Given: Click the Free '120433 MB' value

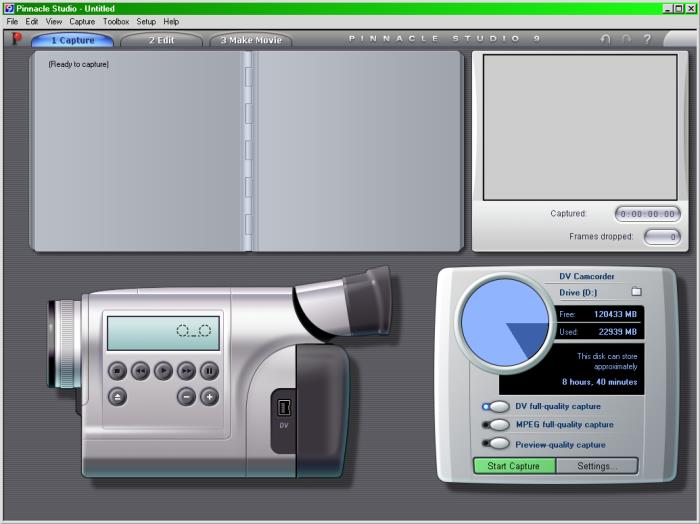Looking at the screenshot, I should [615, 314].
